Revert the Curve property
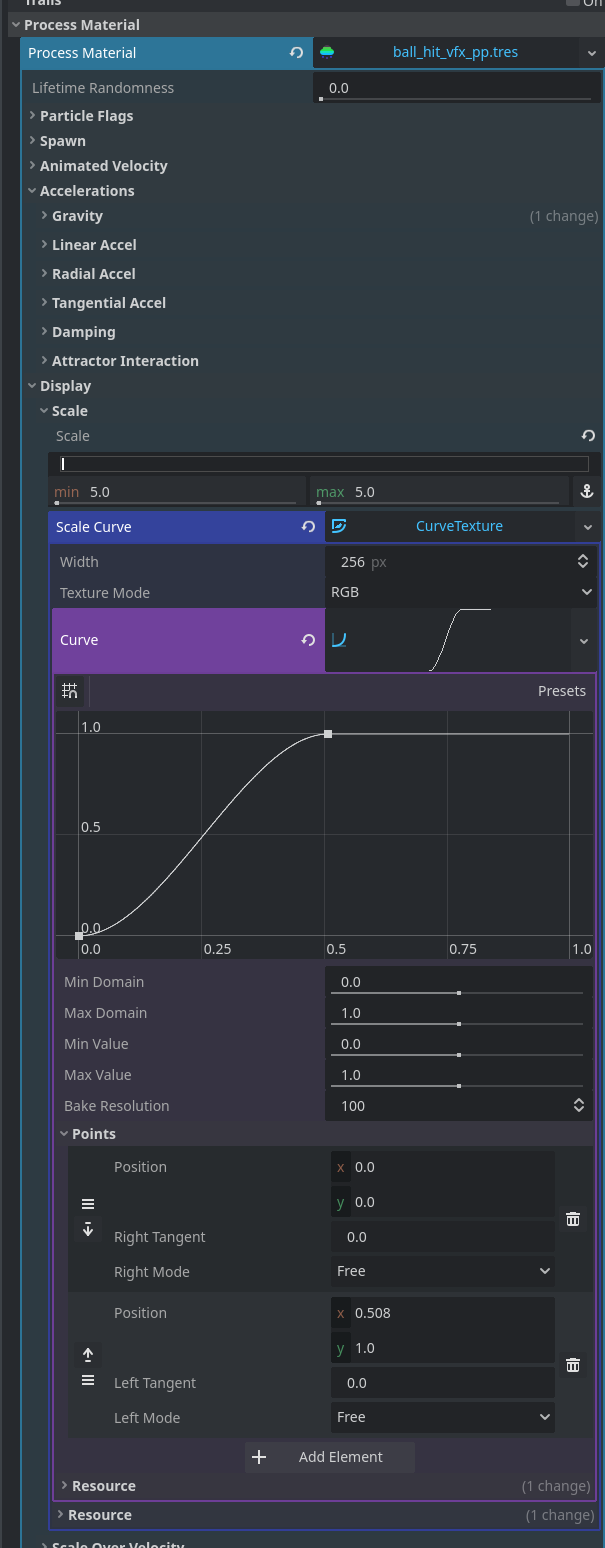 click(x=309, y=640)
